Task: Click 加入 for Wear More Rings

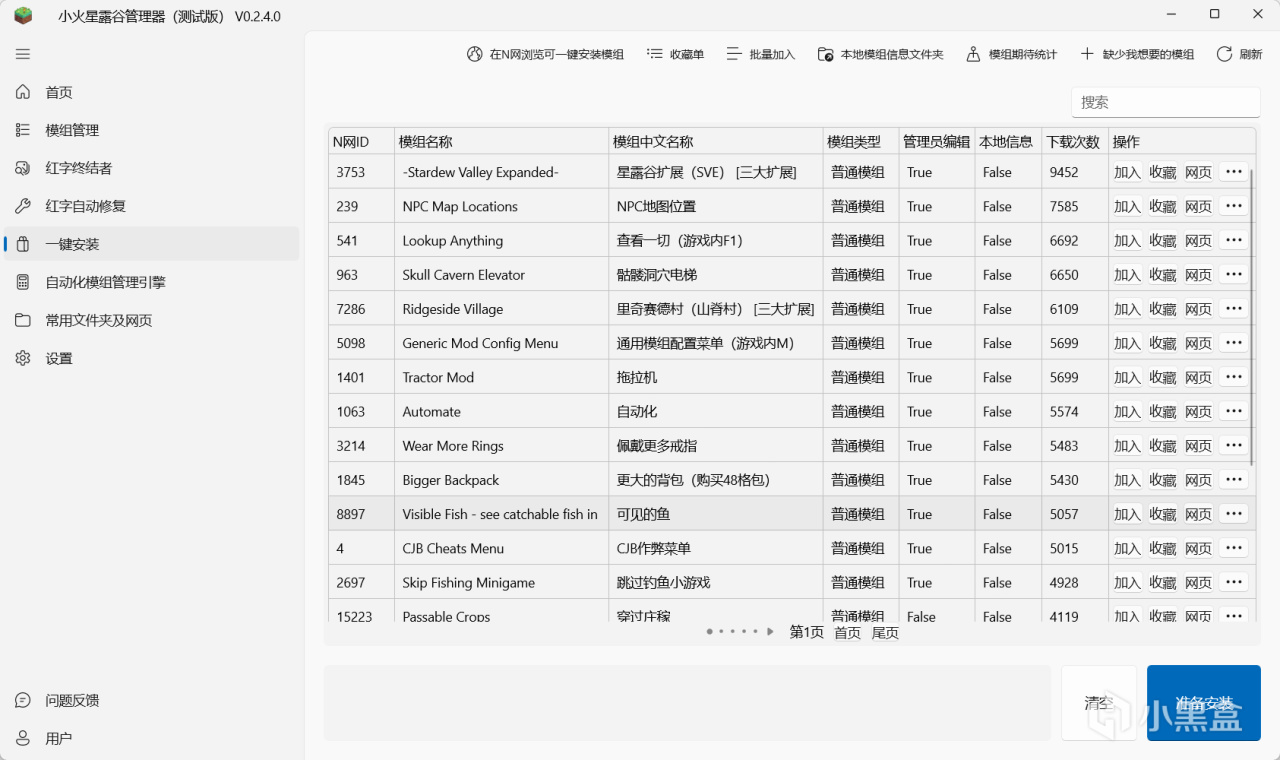Action: (1127, 445)
